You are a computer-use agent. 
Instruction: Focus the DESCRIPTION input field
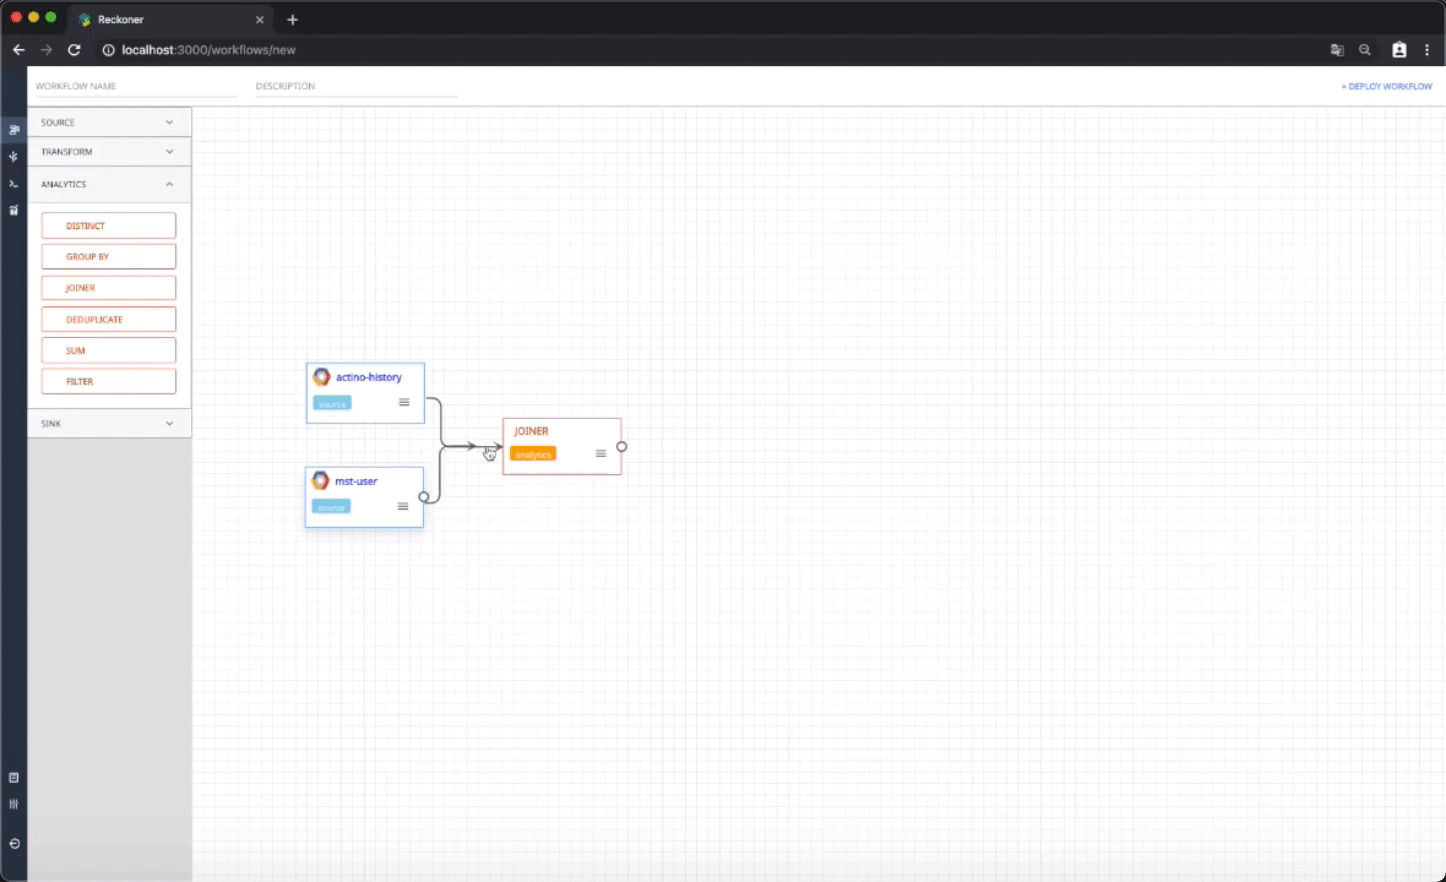[x=355, y=87]
